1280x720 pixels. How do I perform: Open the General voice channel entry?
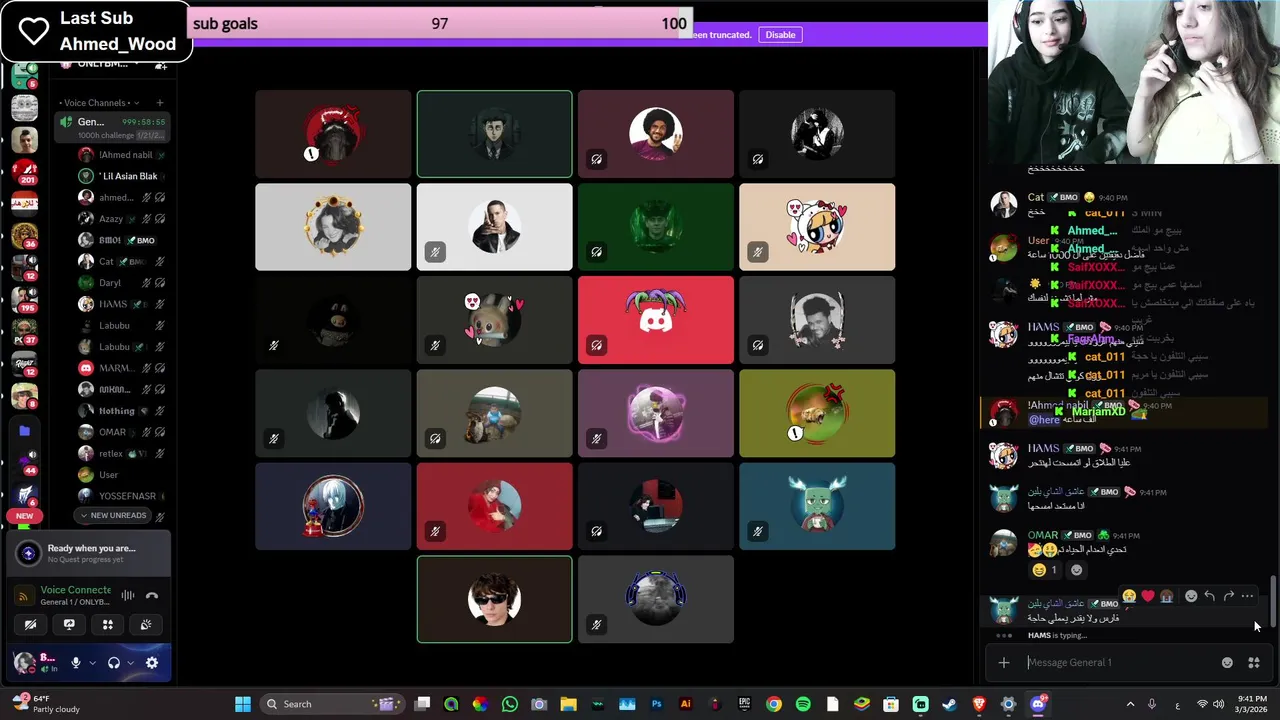point(112,127)
